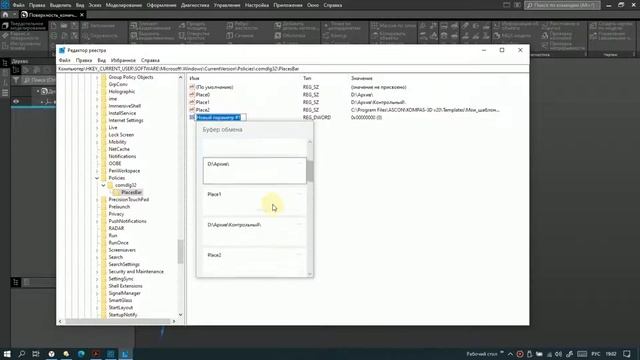
Task: Select the Holographic key
Action: (x=122, y=91)
